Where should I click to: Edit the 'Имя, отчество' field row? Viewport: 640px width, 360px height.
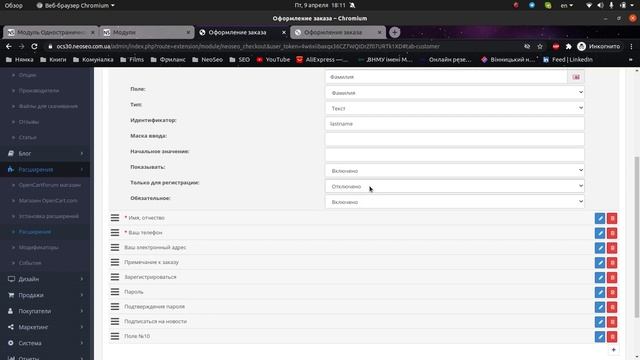point(600,218)
